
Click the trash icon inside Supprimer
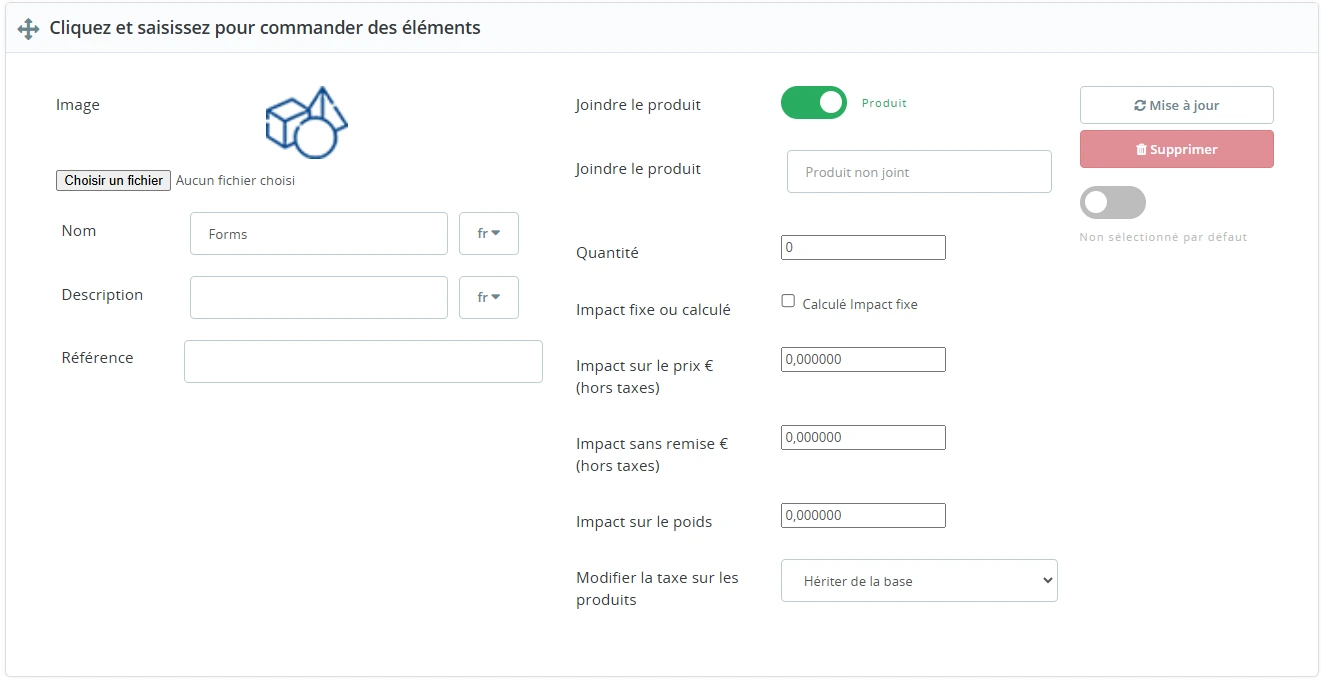[x=1142, y=148]
